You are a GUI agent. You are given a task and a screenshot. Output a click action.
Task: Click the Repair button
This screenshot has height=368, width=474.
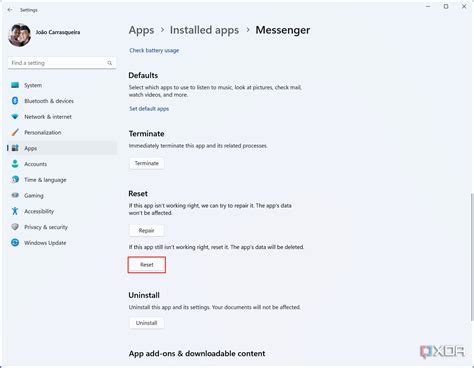pyautogui.click(x=147, y=230)
